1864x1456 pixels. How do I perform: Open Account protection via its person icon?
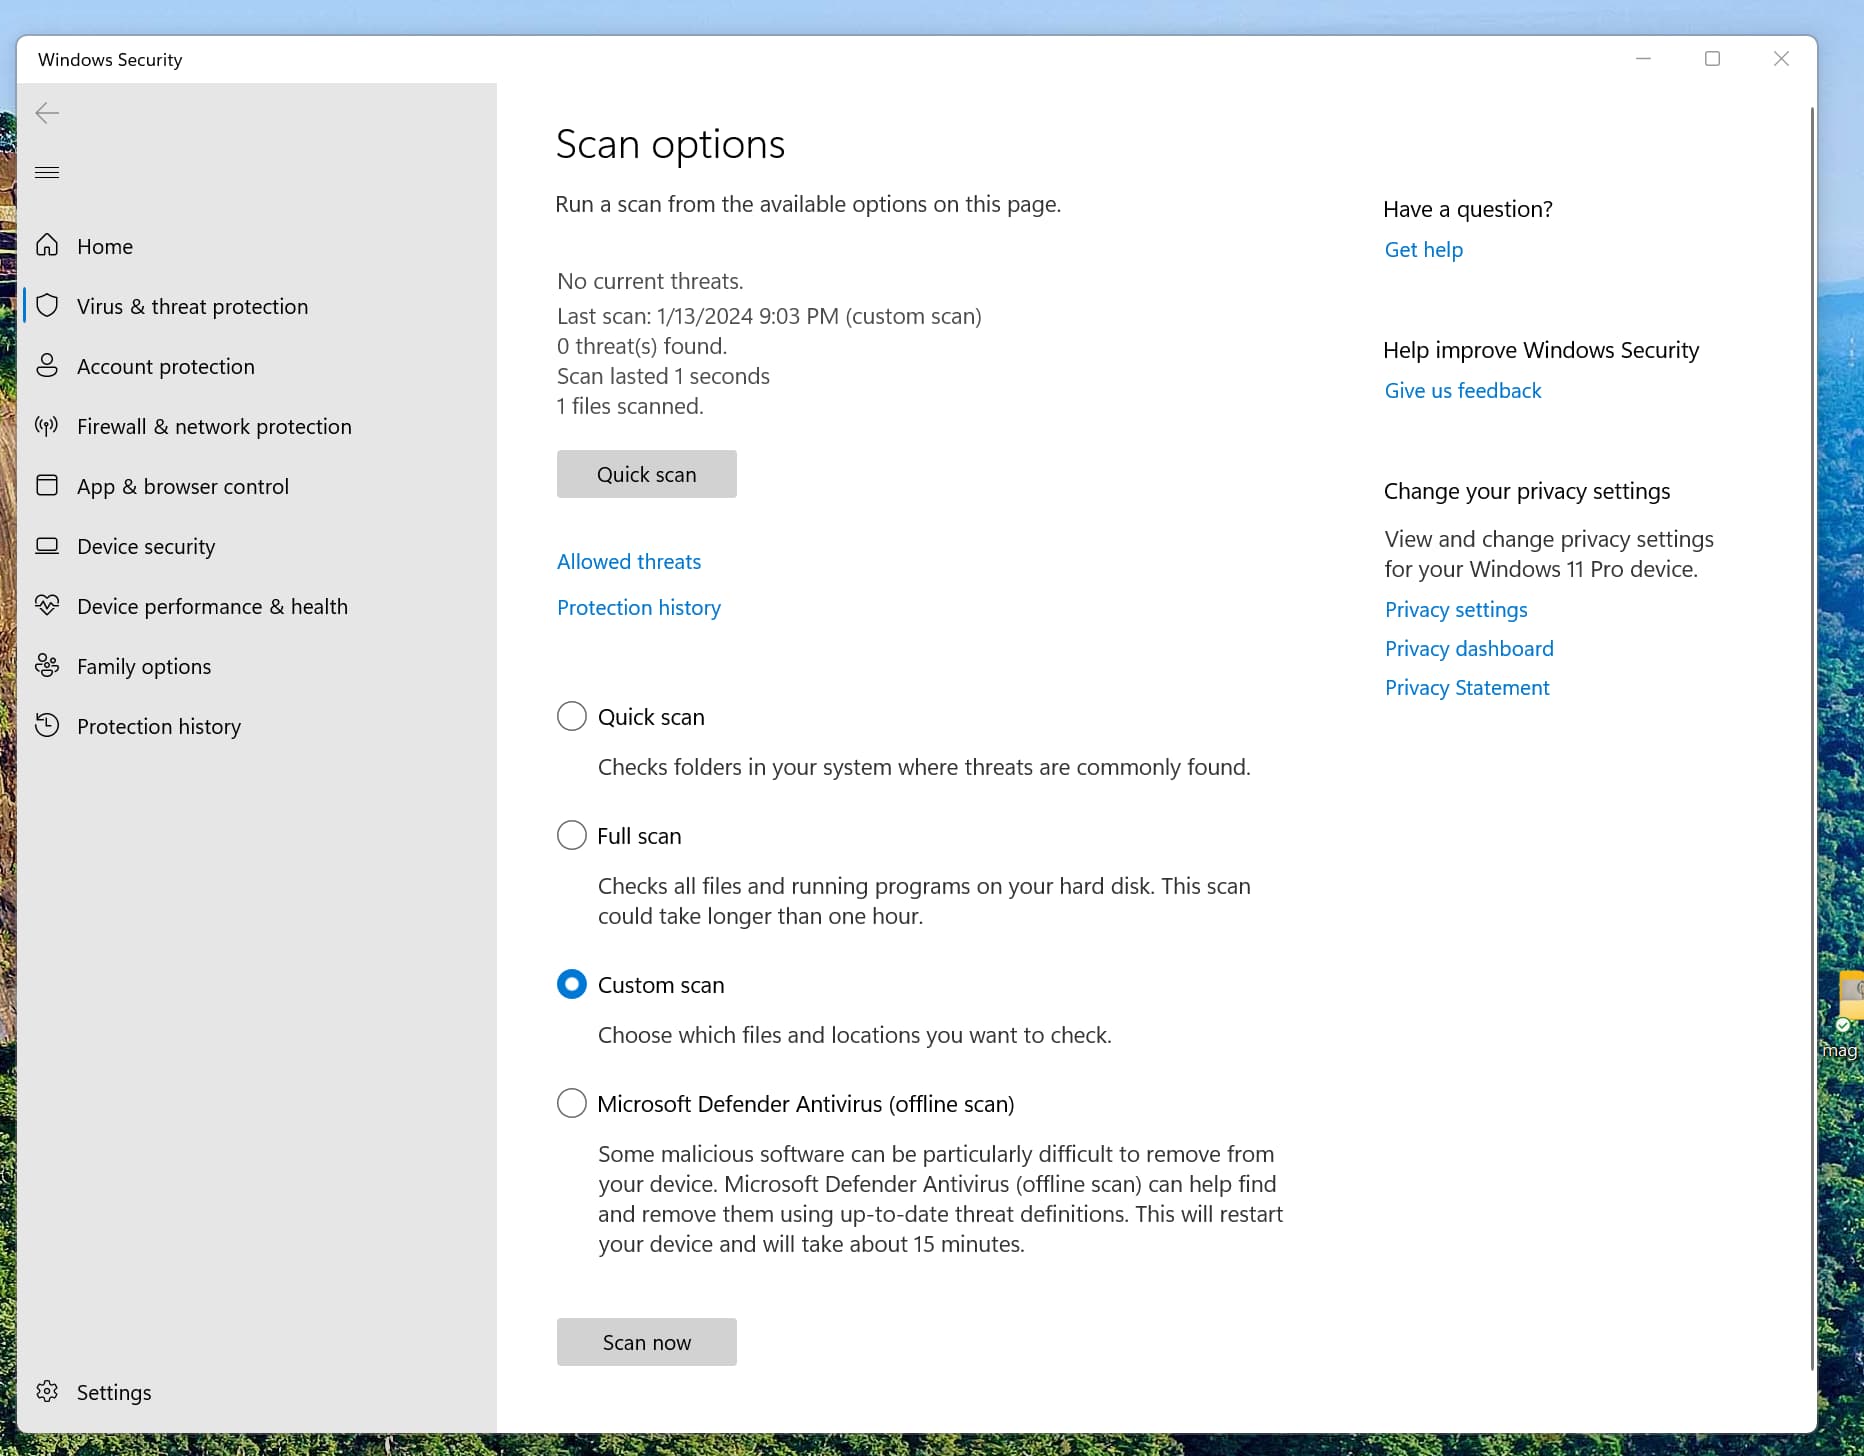(x=47, y=365)
